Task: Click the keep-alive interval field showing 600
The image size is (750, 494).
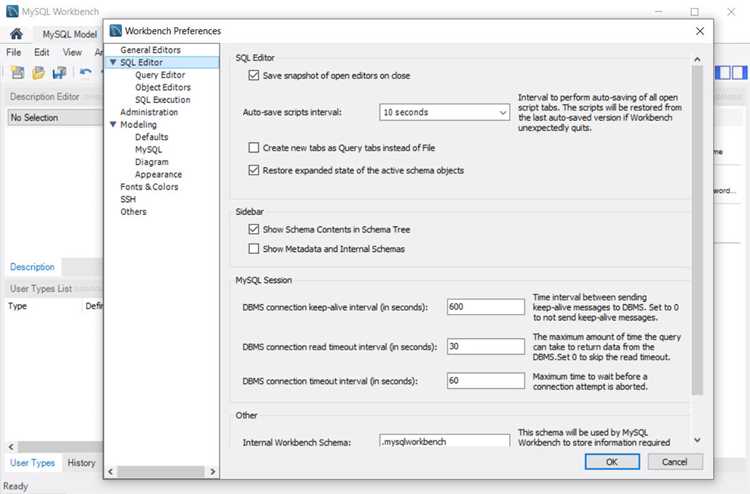Action: (x=485, y=307)
